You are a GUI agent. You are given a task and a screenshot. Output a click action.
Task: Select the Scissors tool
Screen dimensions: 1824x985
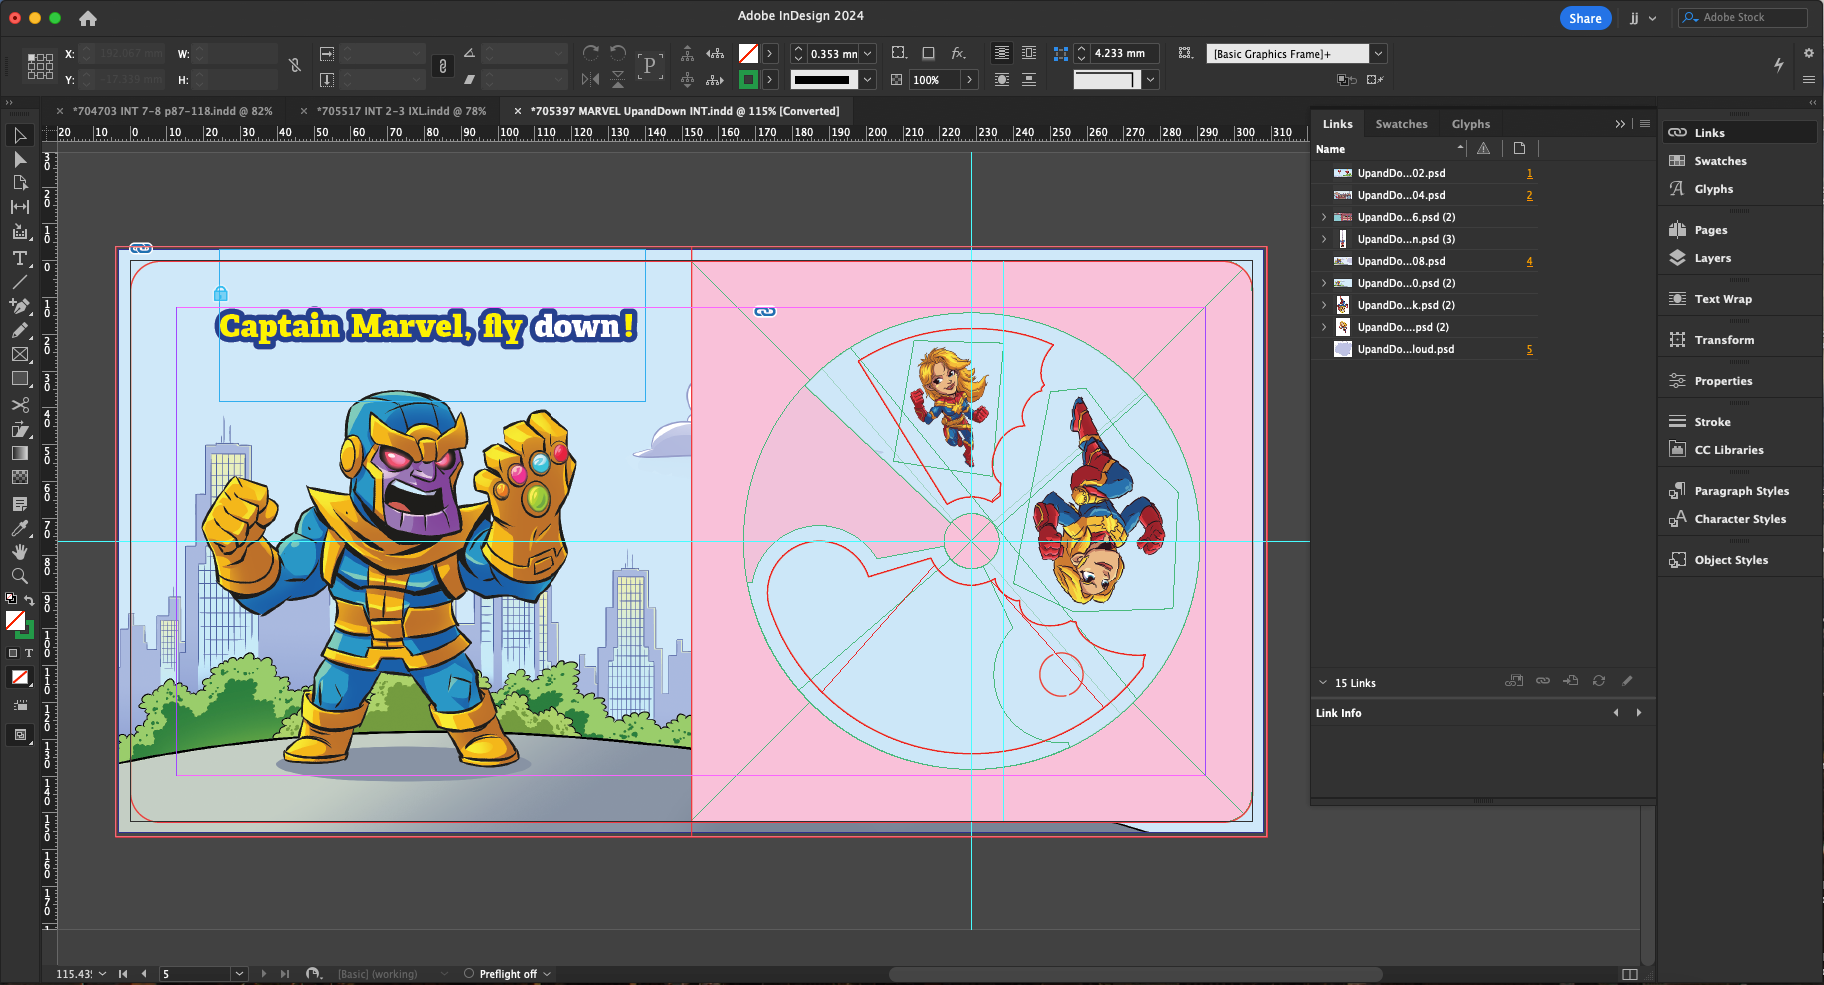[20, 405]
